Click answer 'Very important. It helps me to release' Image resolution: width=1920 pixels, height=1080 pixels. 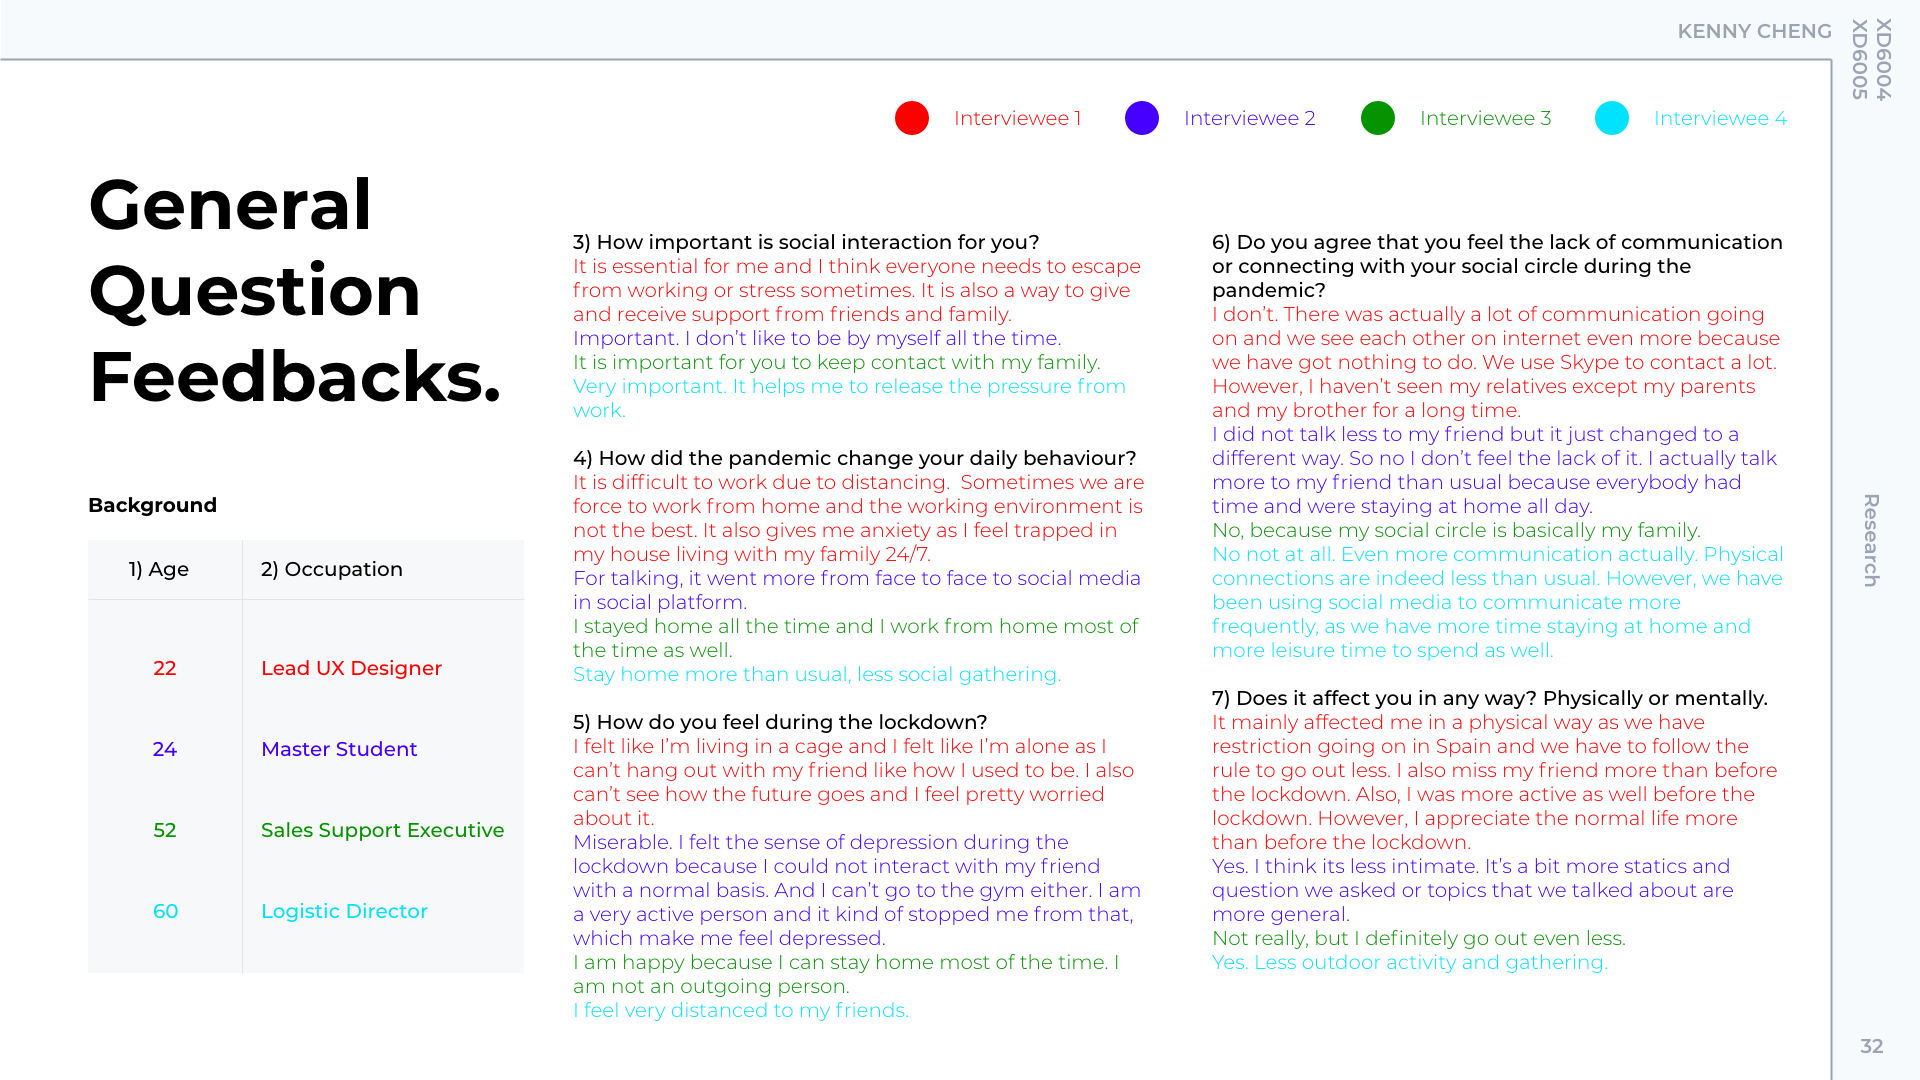pos(849,398)
